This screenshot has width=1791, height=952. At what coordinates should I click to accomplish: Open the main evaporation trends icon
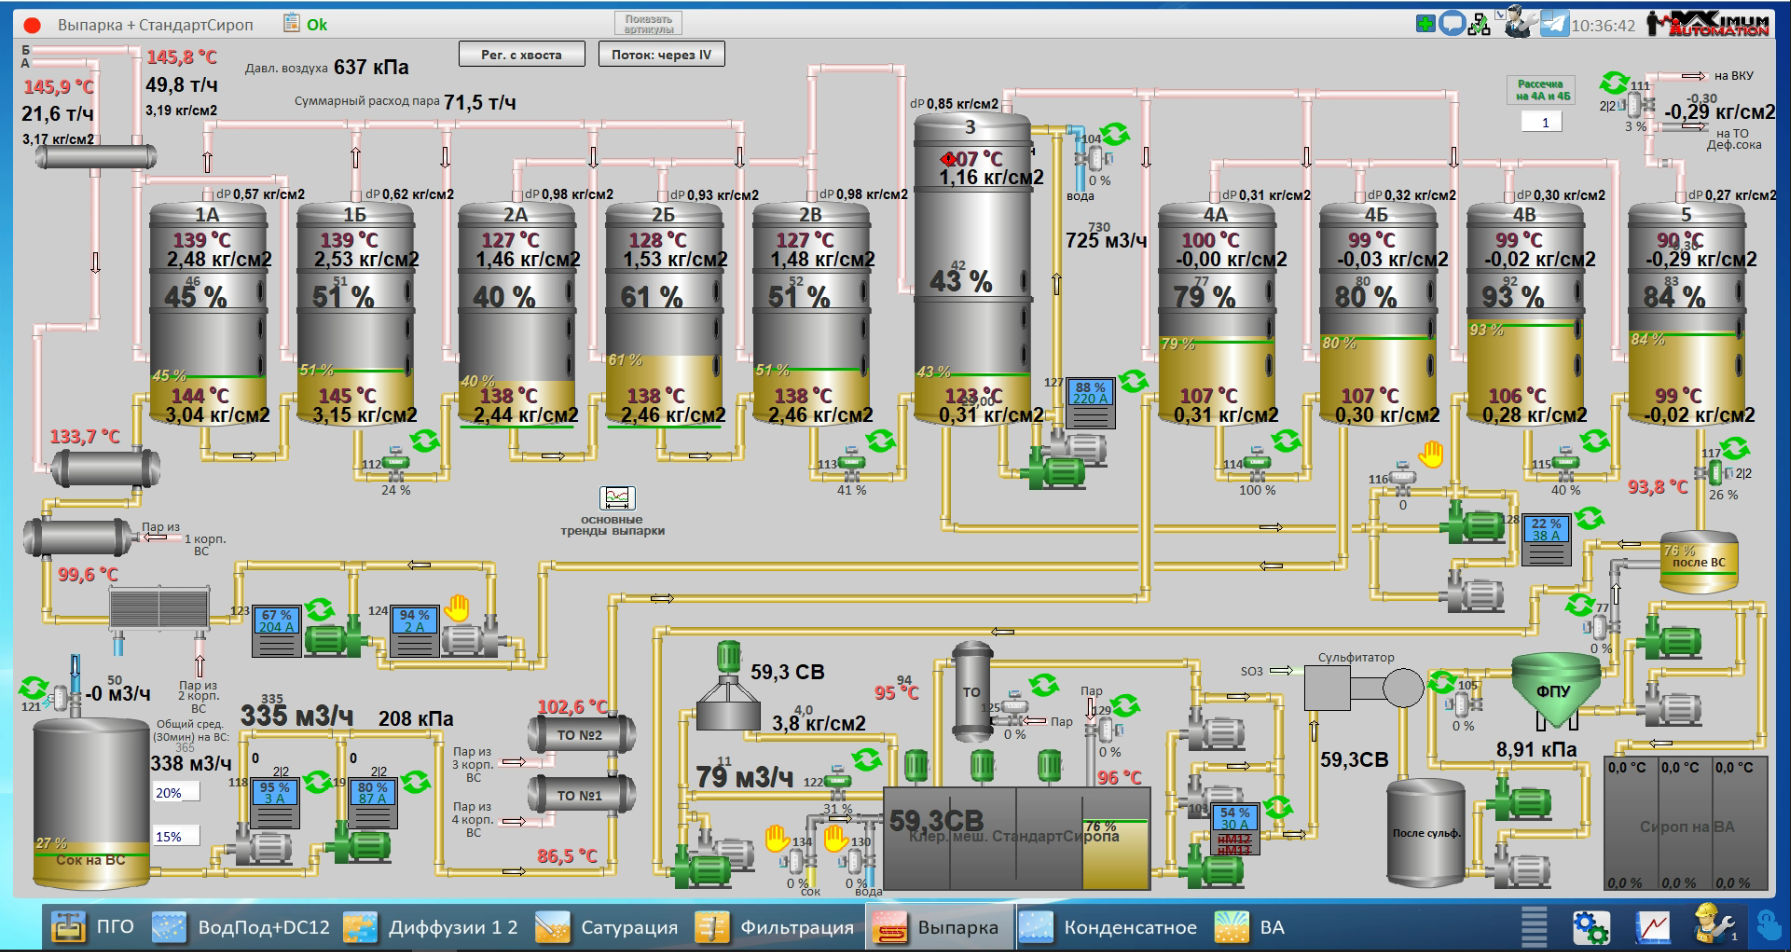click(617, 498)
